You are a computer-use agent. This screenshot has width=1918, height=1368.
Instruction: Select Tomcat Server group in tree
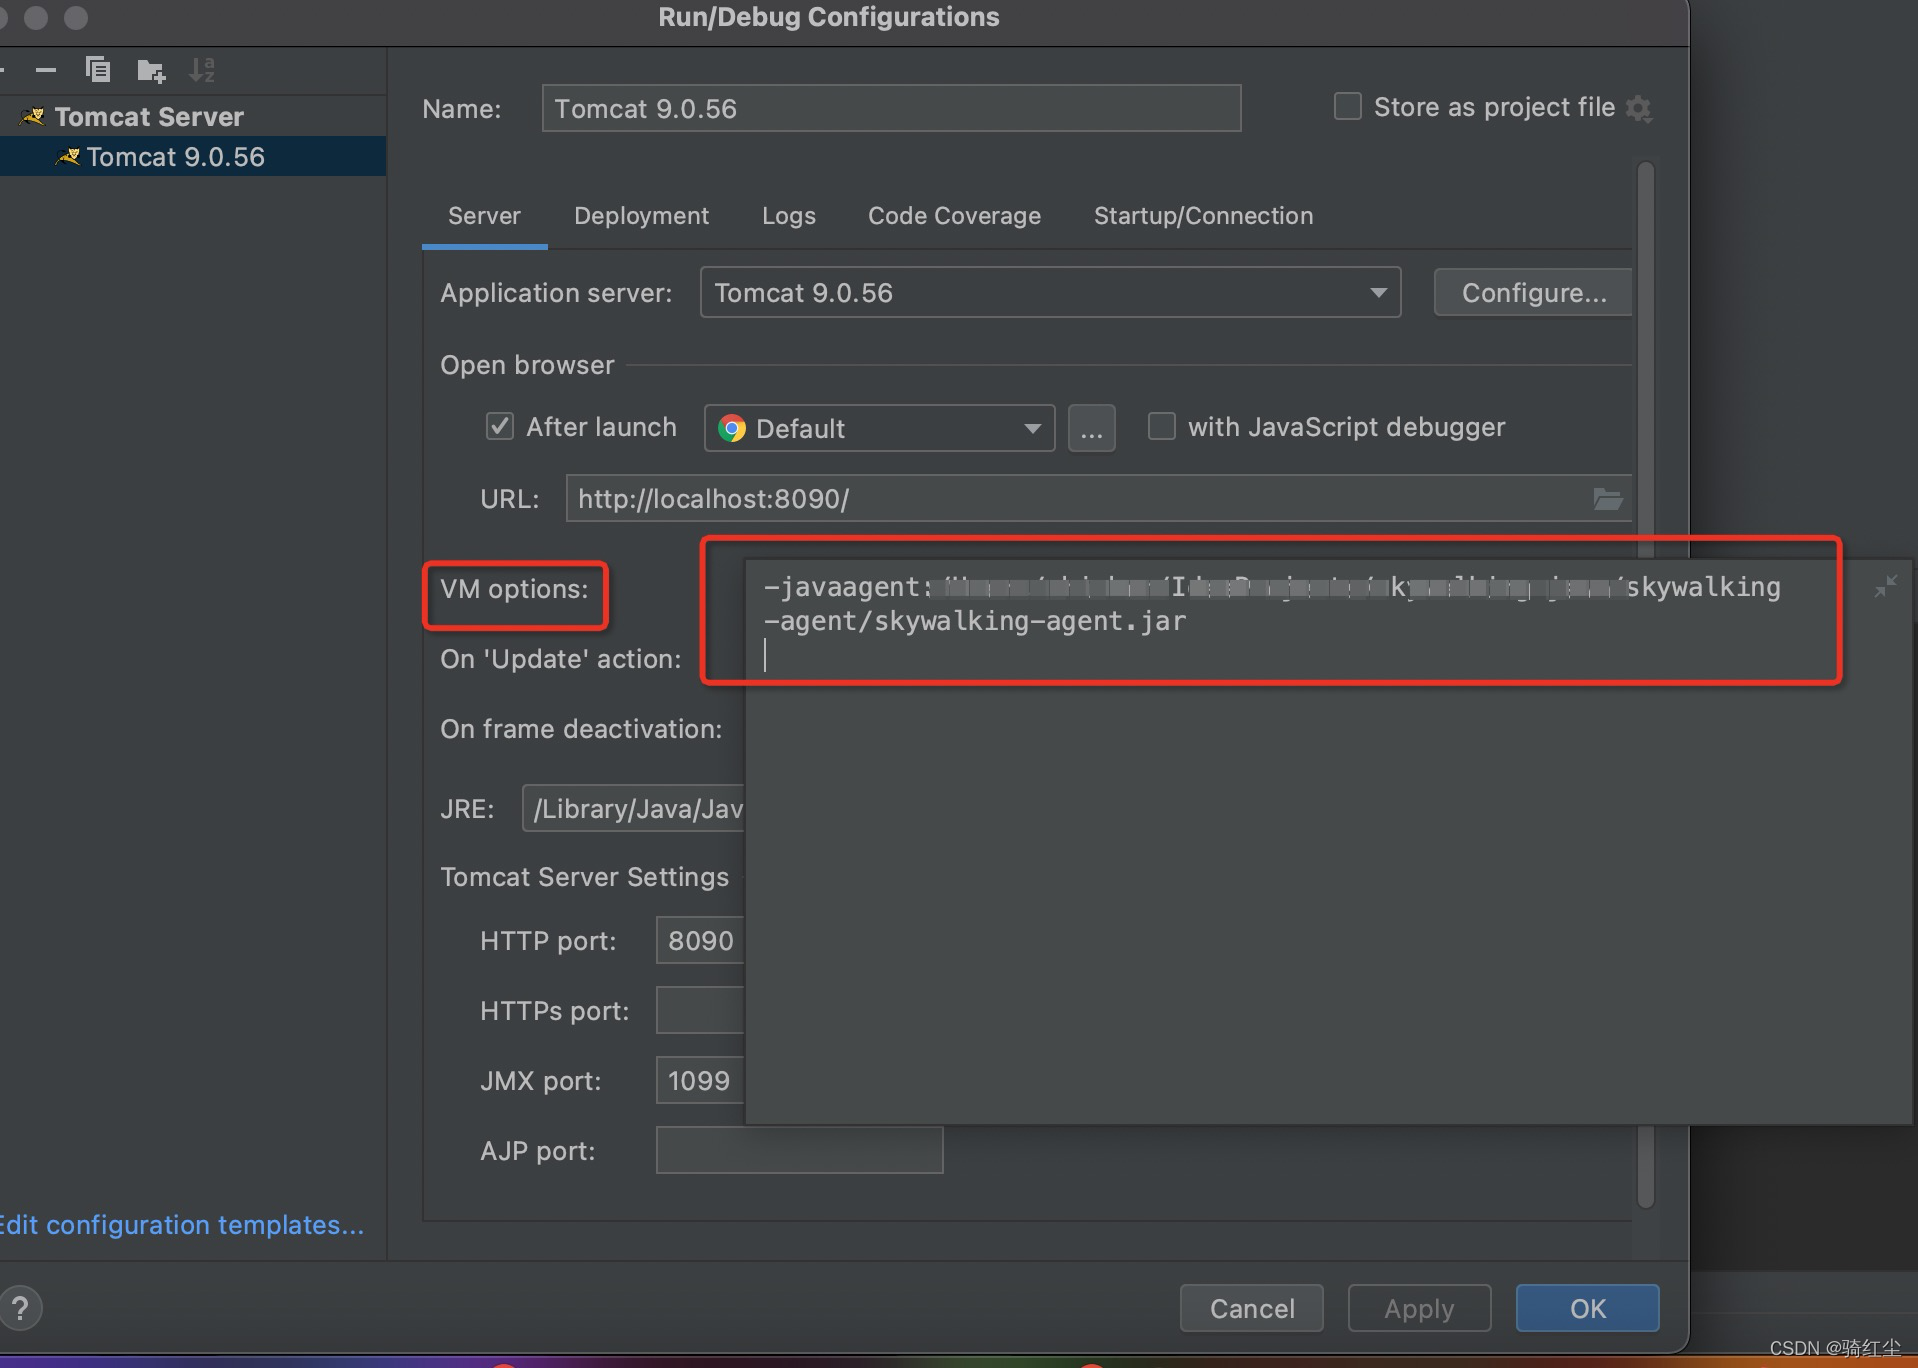point(193,117)
